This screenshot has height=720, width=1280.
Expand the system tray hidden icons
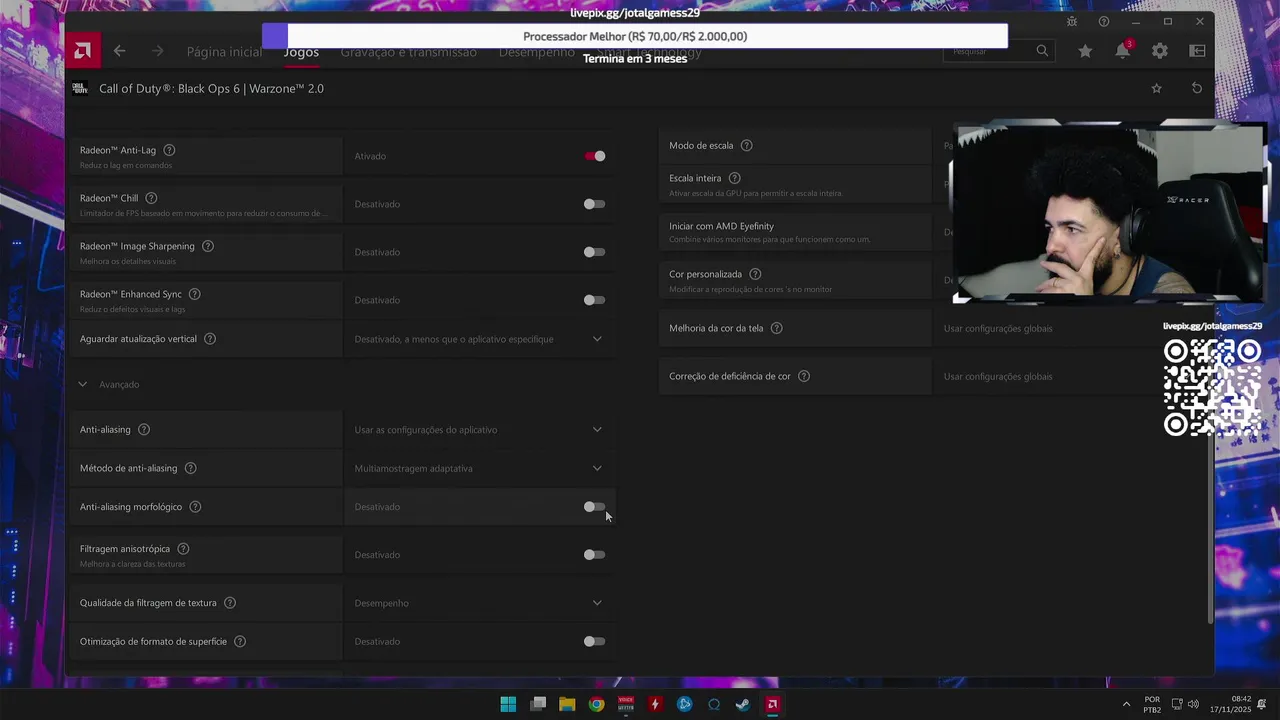pos(1126,704)
